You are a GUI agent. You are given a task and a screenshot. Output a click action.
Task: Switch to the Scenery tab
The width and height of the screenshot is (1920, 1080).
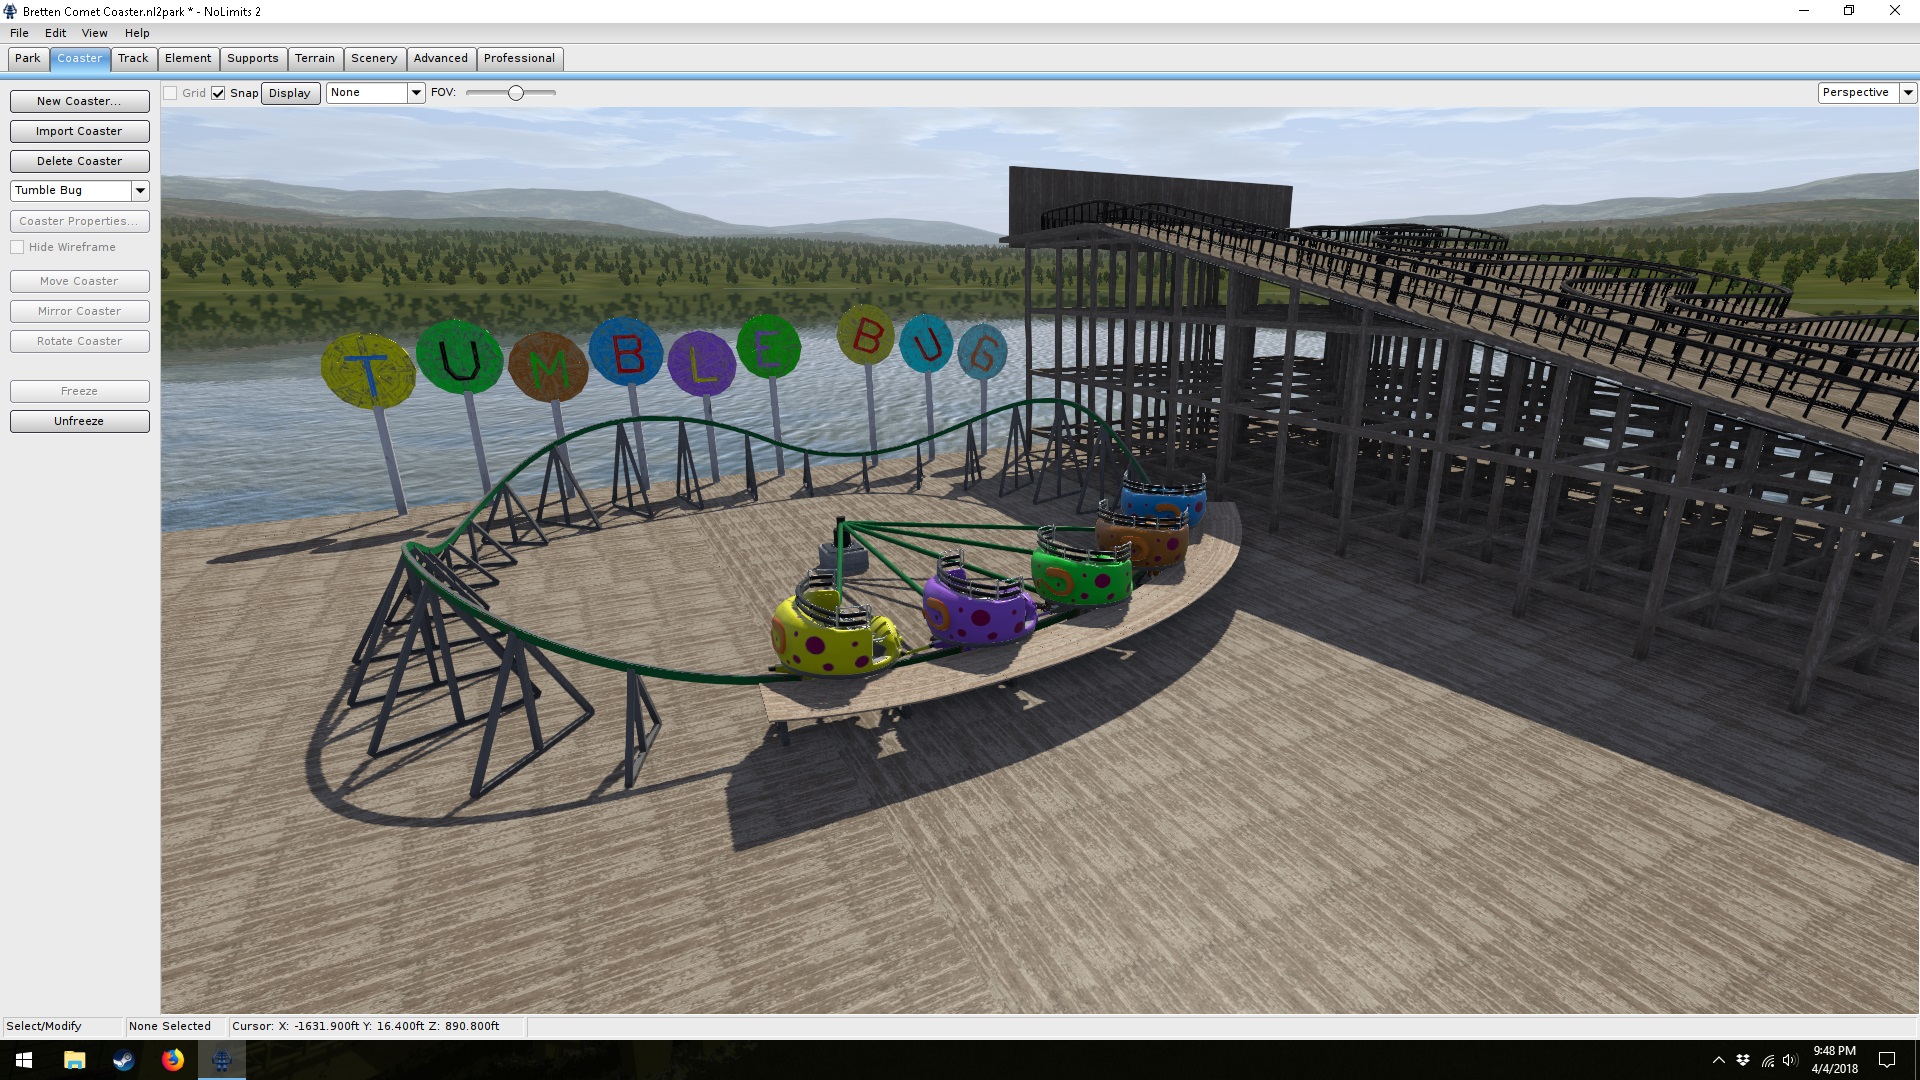(373, 58)
